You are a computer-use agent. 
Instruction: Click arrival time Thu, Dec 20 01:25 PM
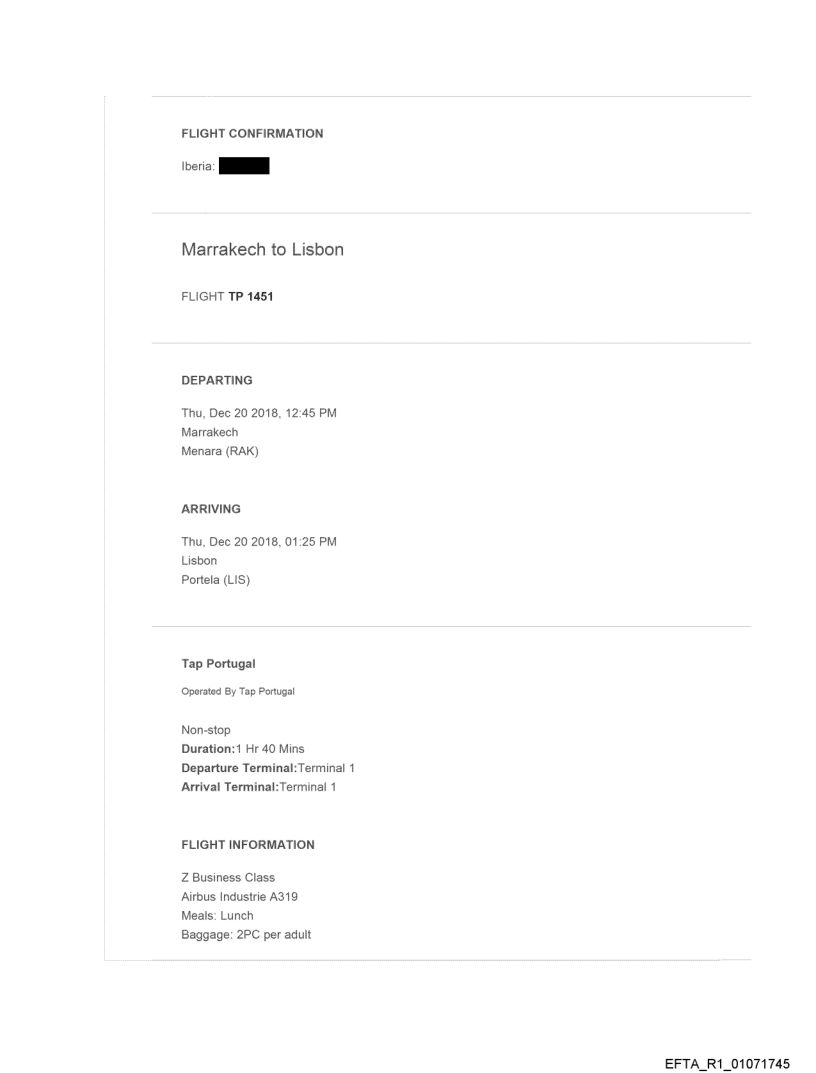(x=258, y=543)
